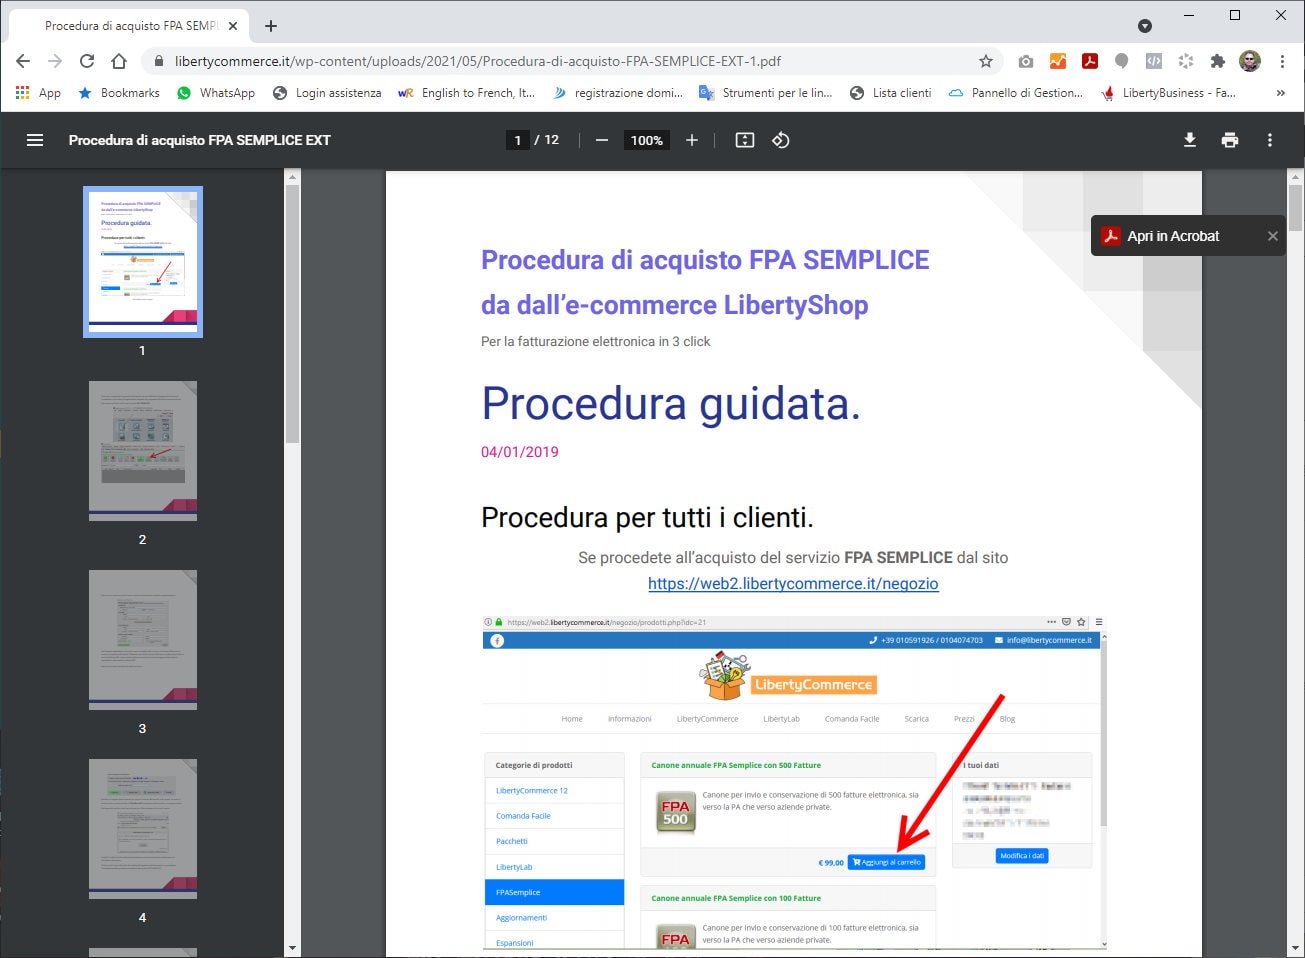1305x958 pixels.
Task: Go to the browser home page
Action: click(119, 61)
